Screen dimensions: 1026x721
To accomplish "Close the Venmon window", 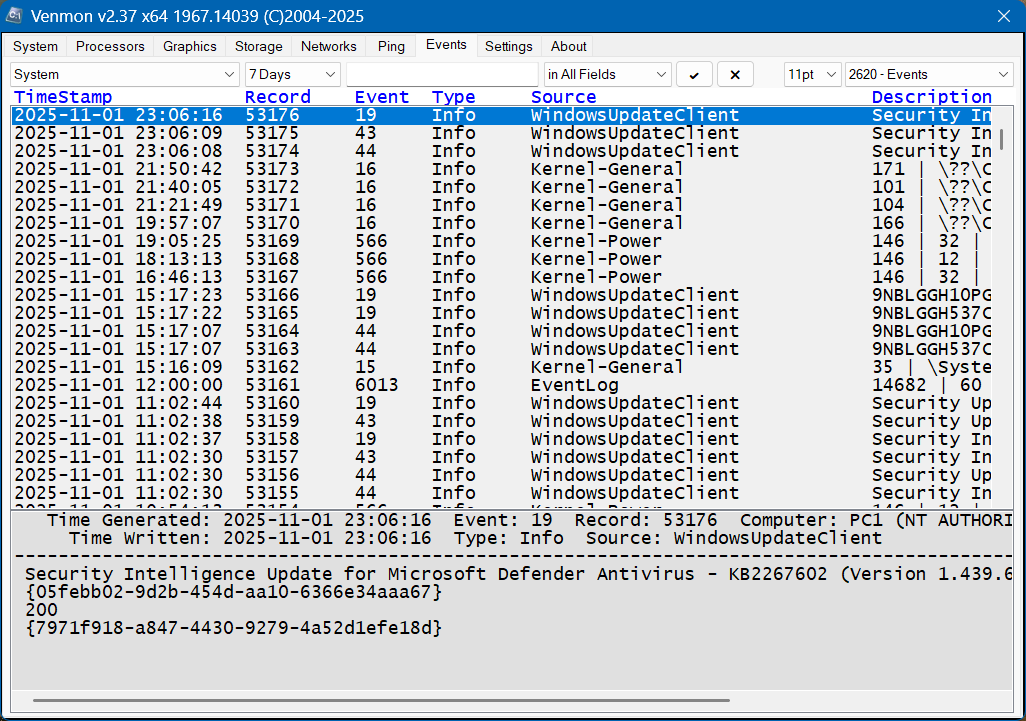I will tap(1004, 16).
